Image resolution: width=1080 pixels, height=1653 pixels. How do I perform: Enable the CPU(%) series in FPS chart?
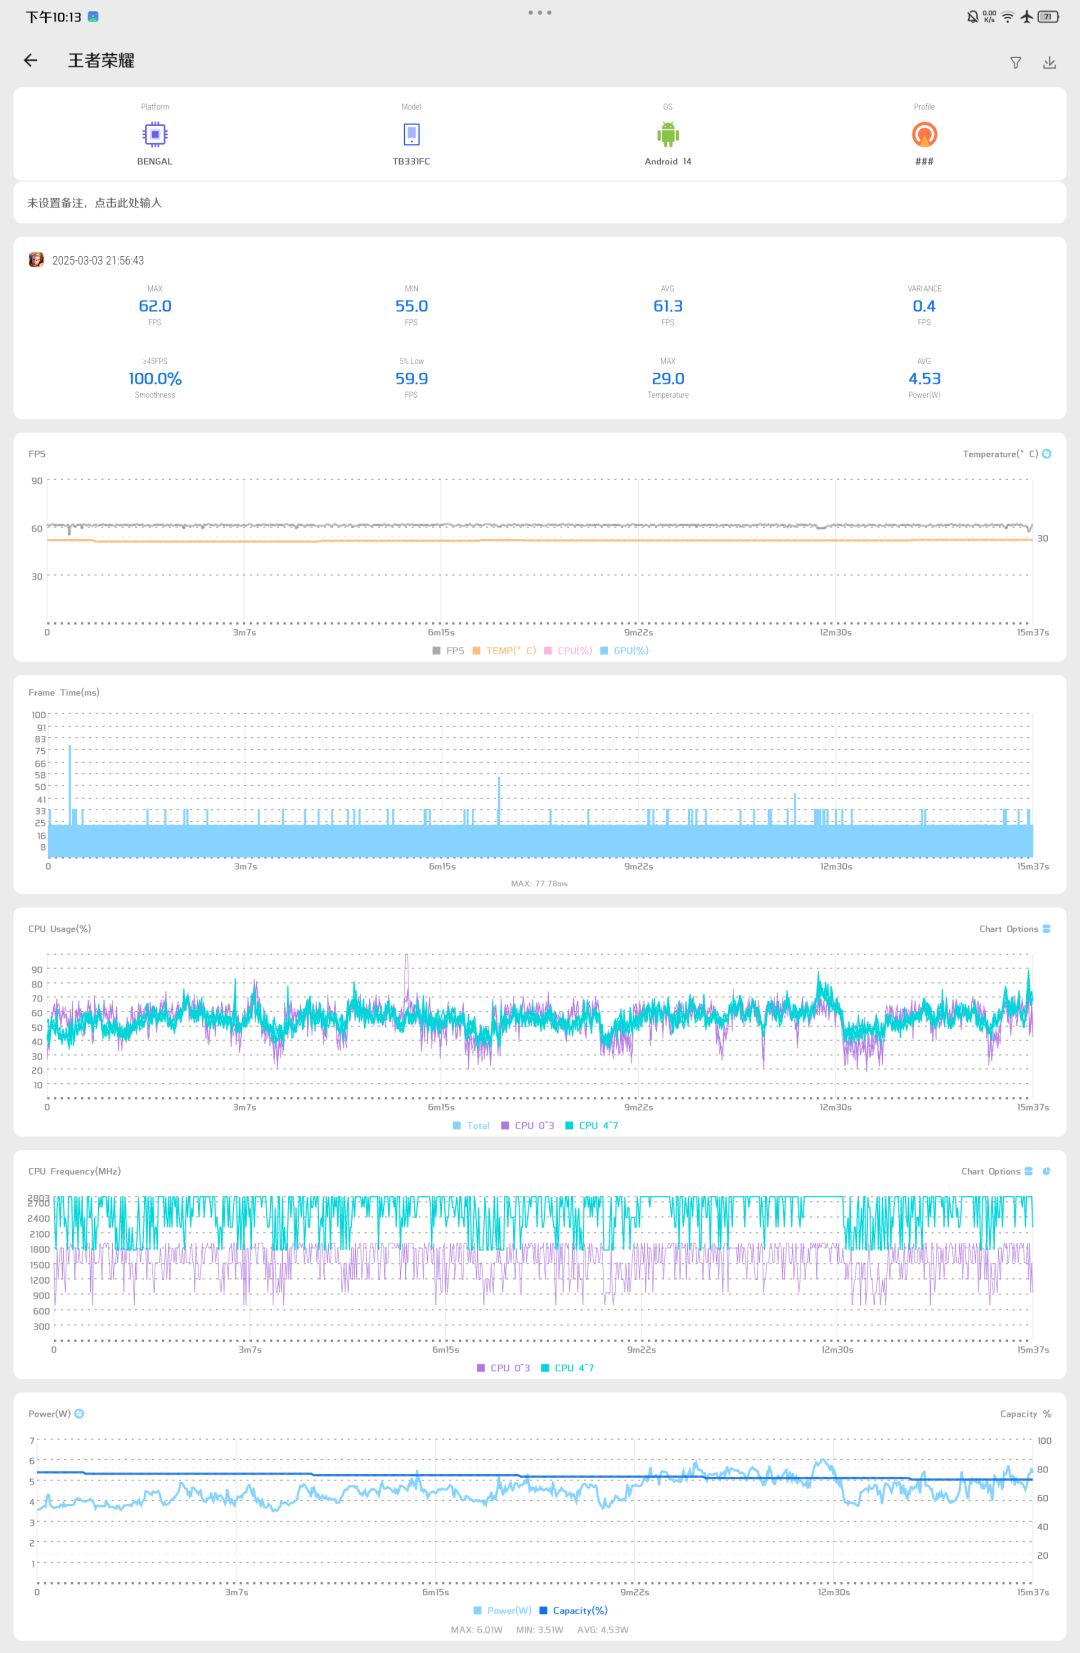tap(568, 651)
